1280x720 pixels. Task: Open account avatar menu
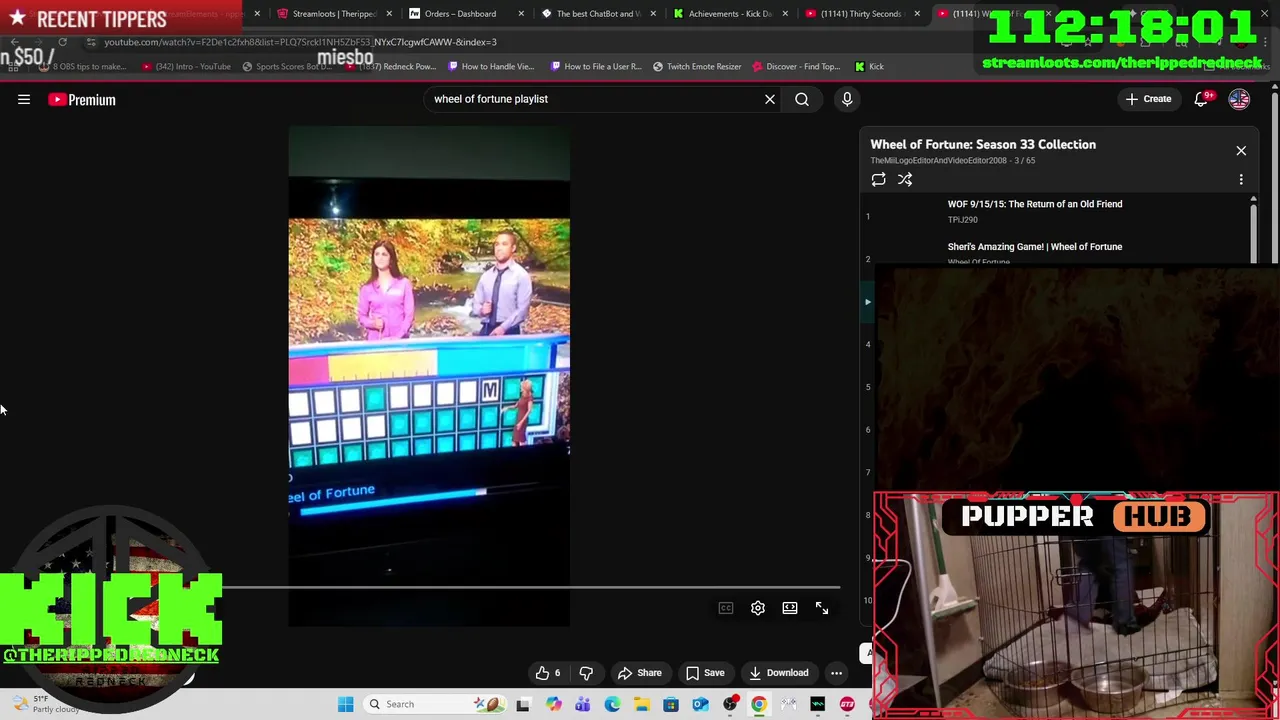pos(1239,99)
